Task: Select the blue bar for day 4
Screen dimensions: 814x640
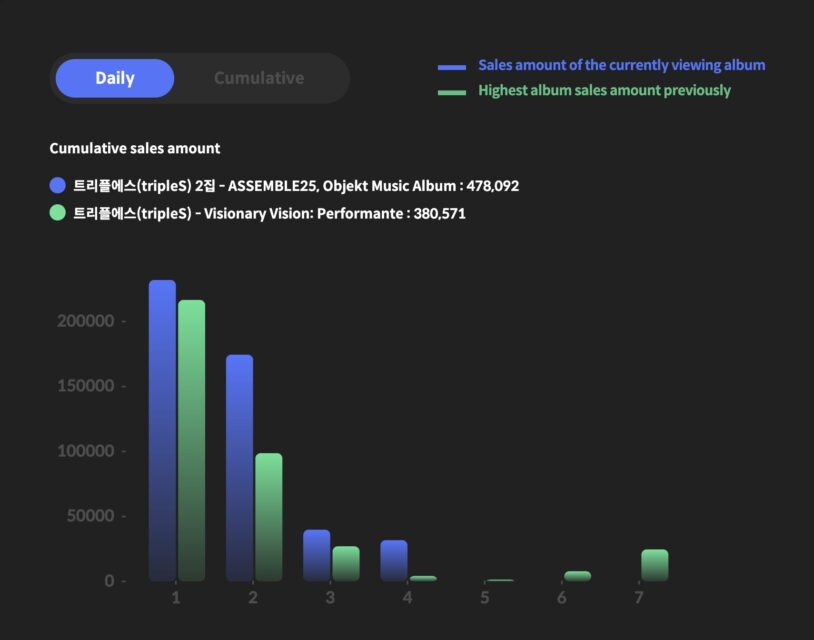Action: pyautogui.click(x=394, y=560)
